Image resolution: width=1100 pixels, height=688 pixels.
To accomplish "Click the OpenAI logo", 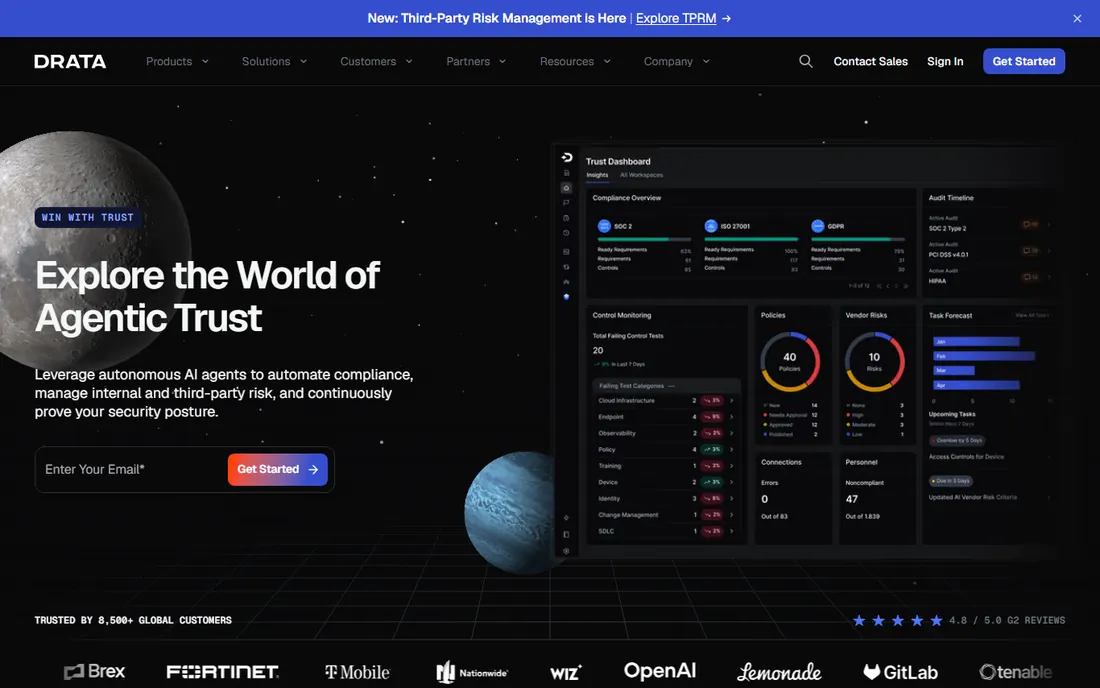I will pyautogui.click(x=659, y=671).
